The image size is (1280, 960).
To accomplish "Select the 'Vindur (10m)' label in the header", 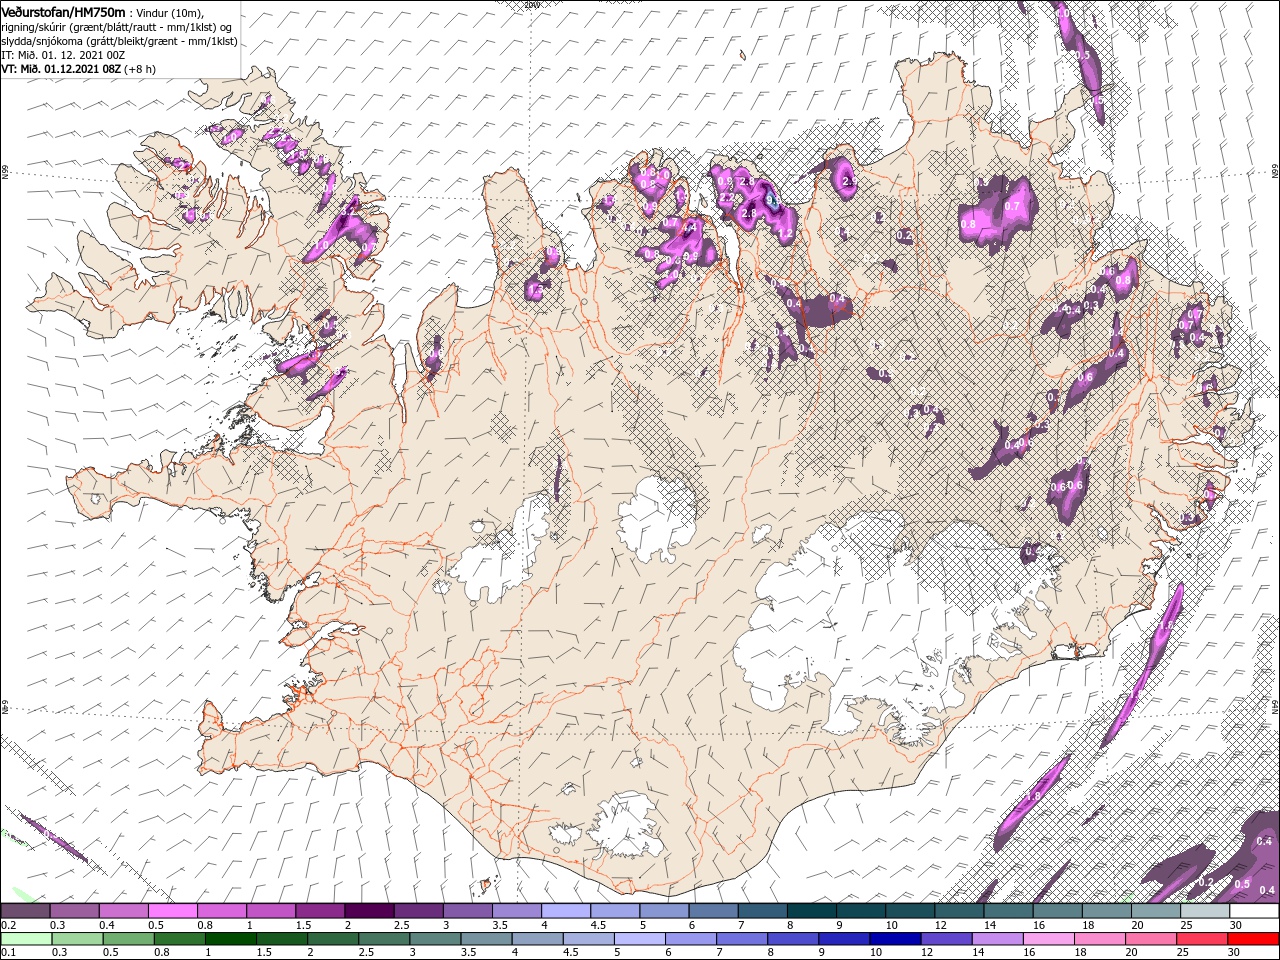I will tap(169, 12).
